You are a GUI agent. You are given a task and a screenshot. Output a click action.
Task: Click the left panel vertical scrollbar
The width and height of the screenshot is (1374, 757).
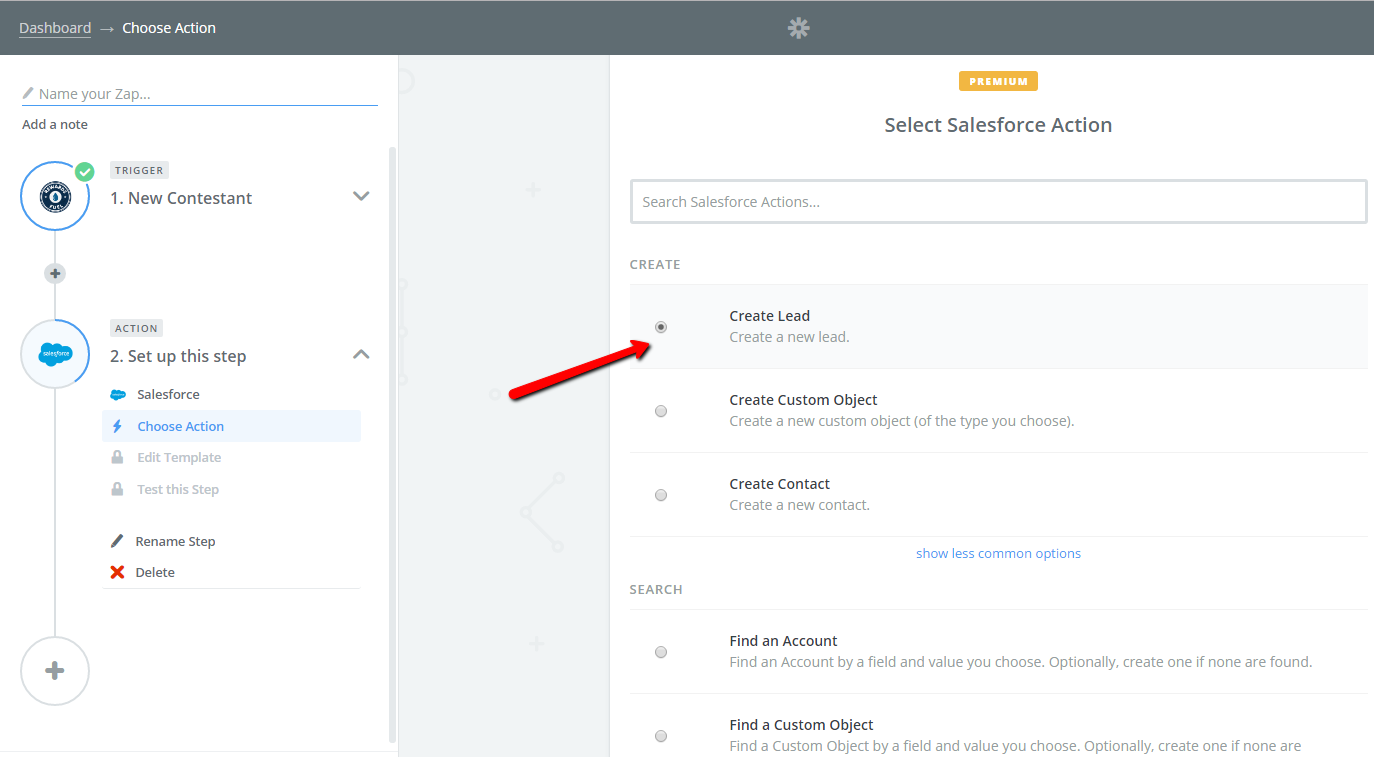click(x=392, y=445)
